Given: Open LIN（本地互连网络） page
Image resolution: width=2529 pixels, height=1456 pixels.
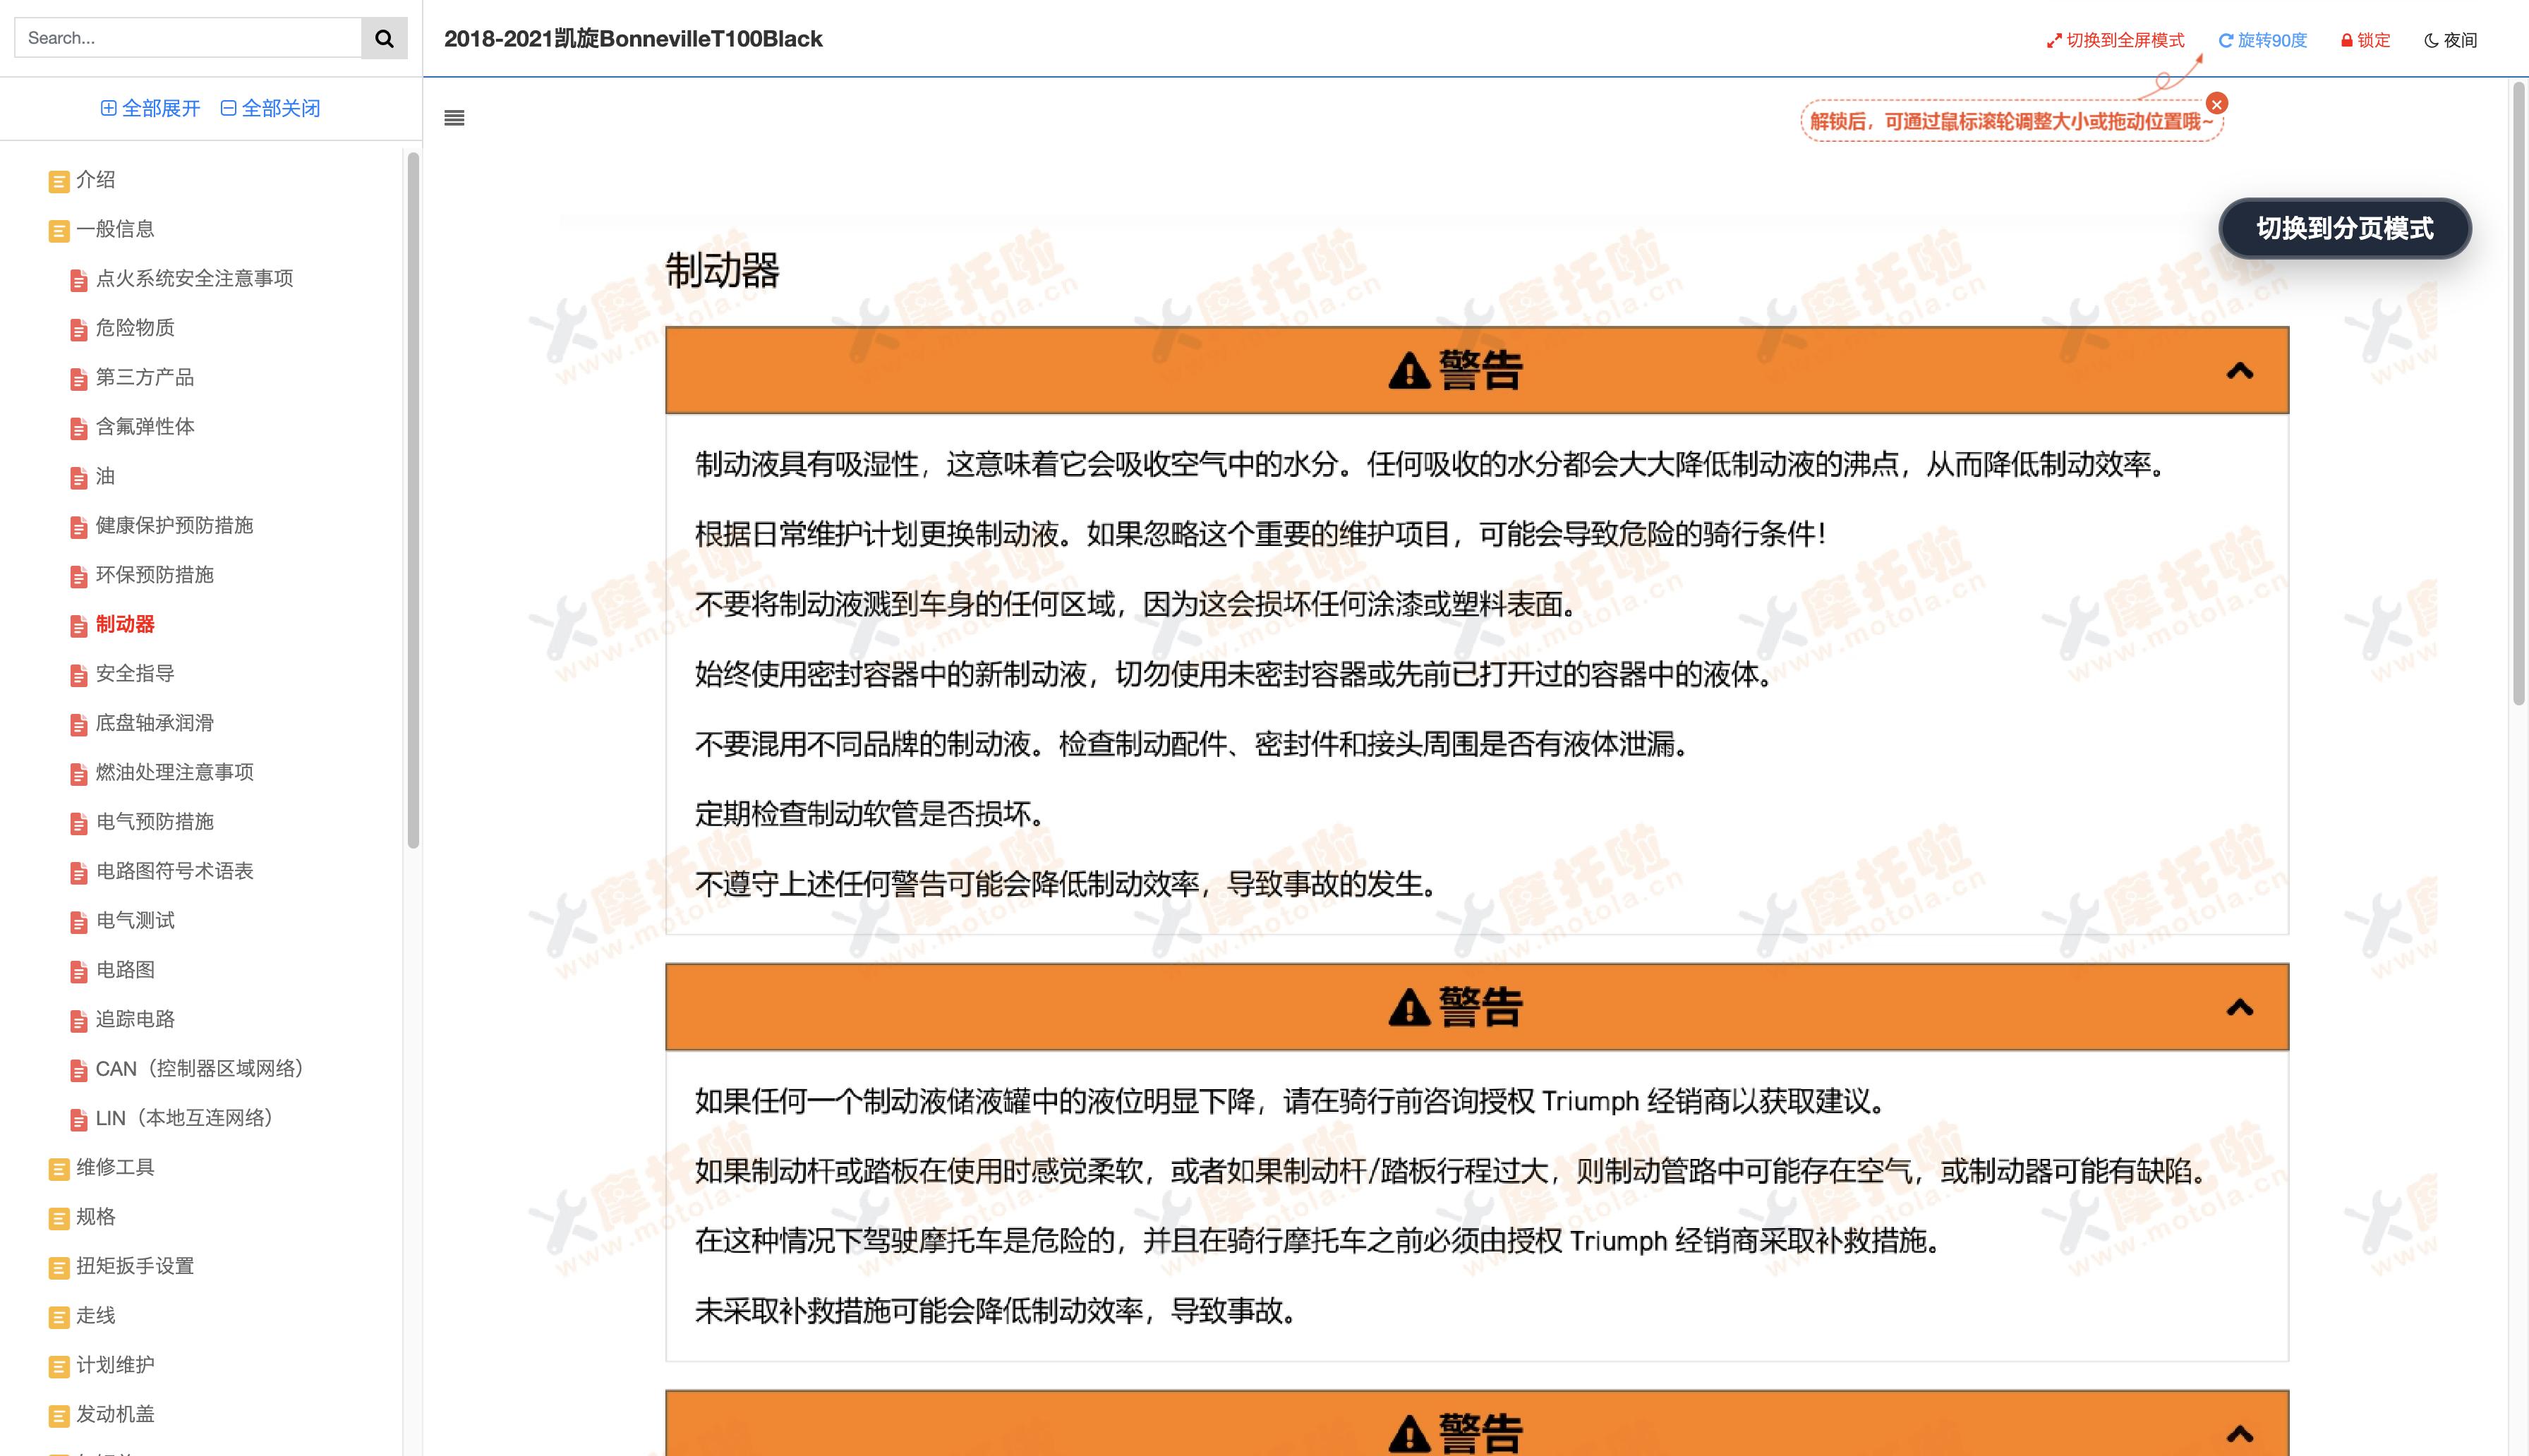Looking at the screenshot, I should [185, 1118].
